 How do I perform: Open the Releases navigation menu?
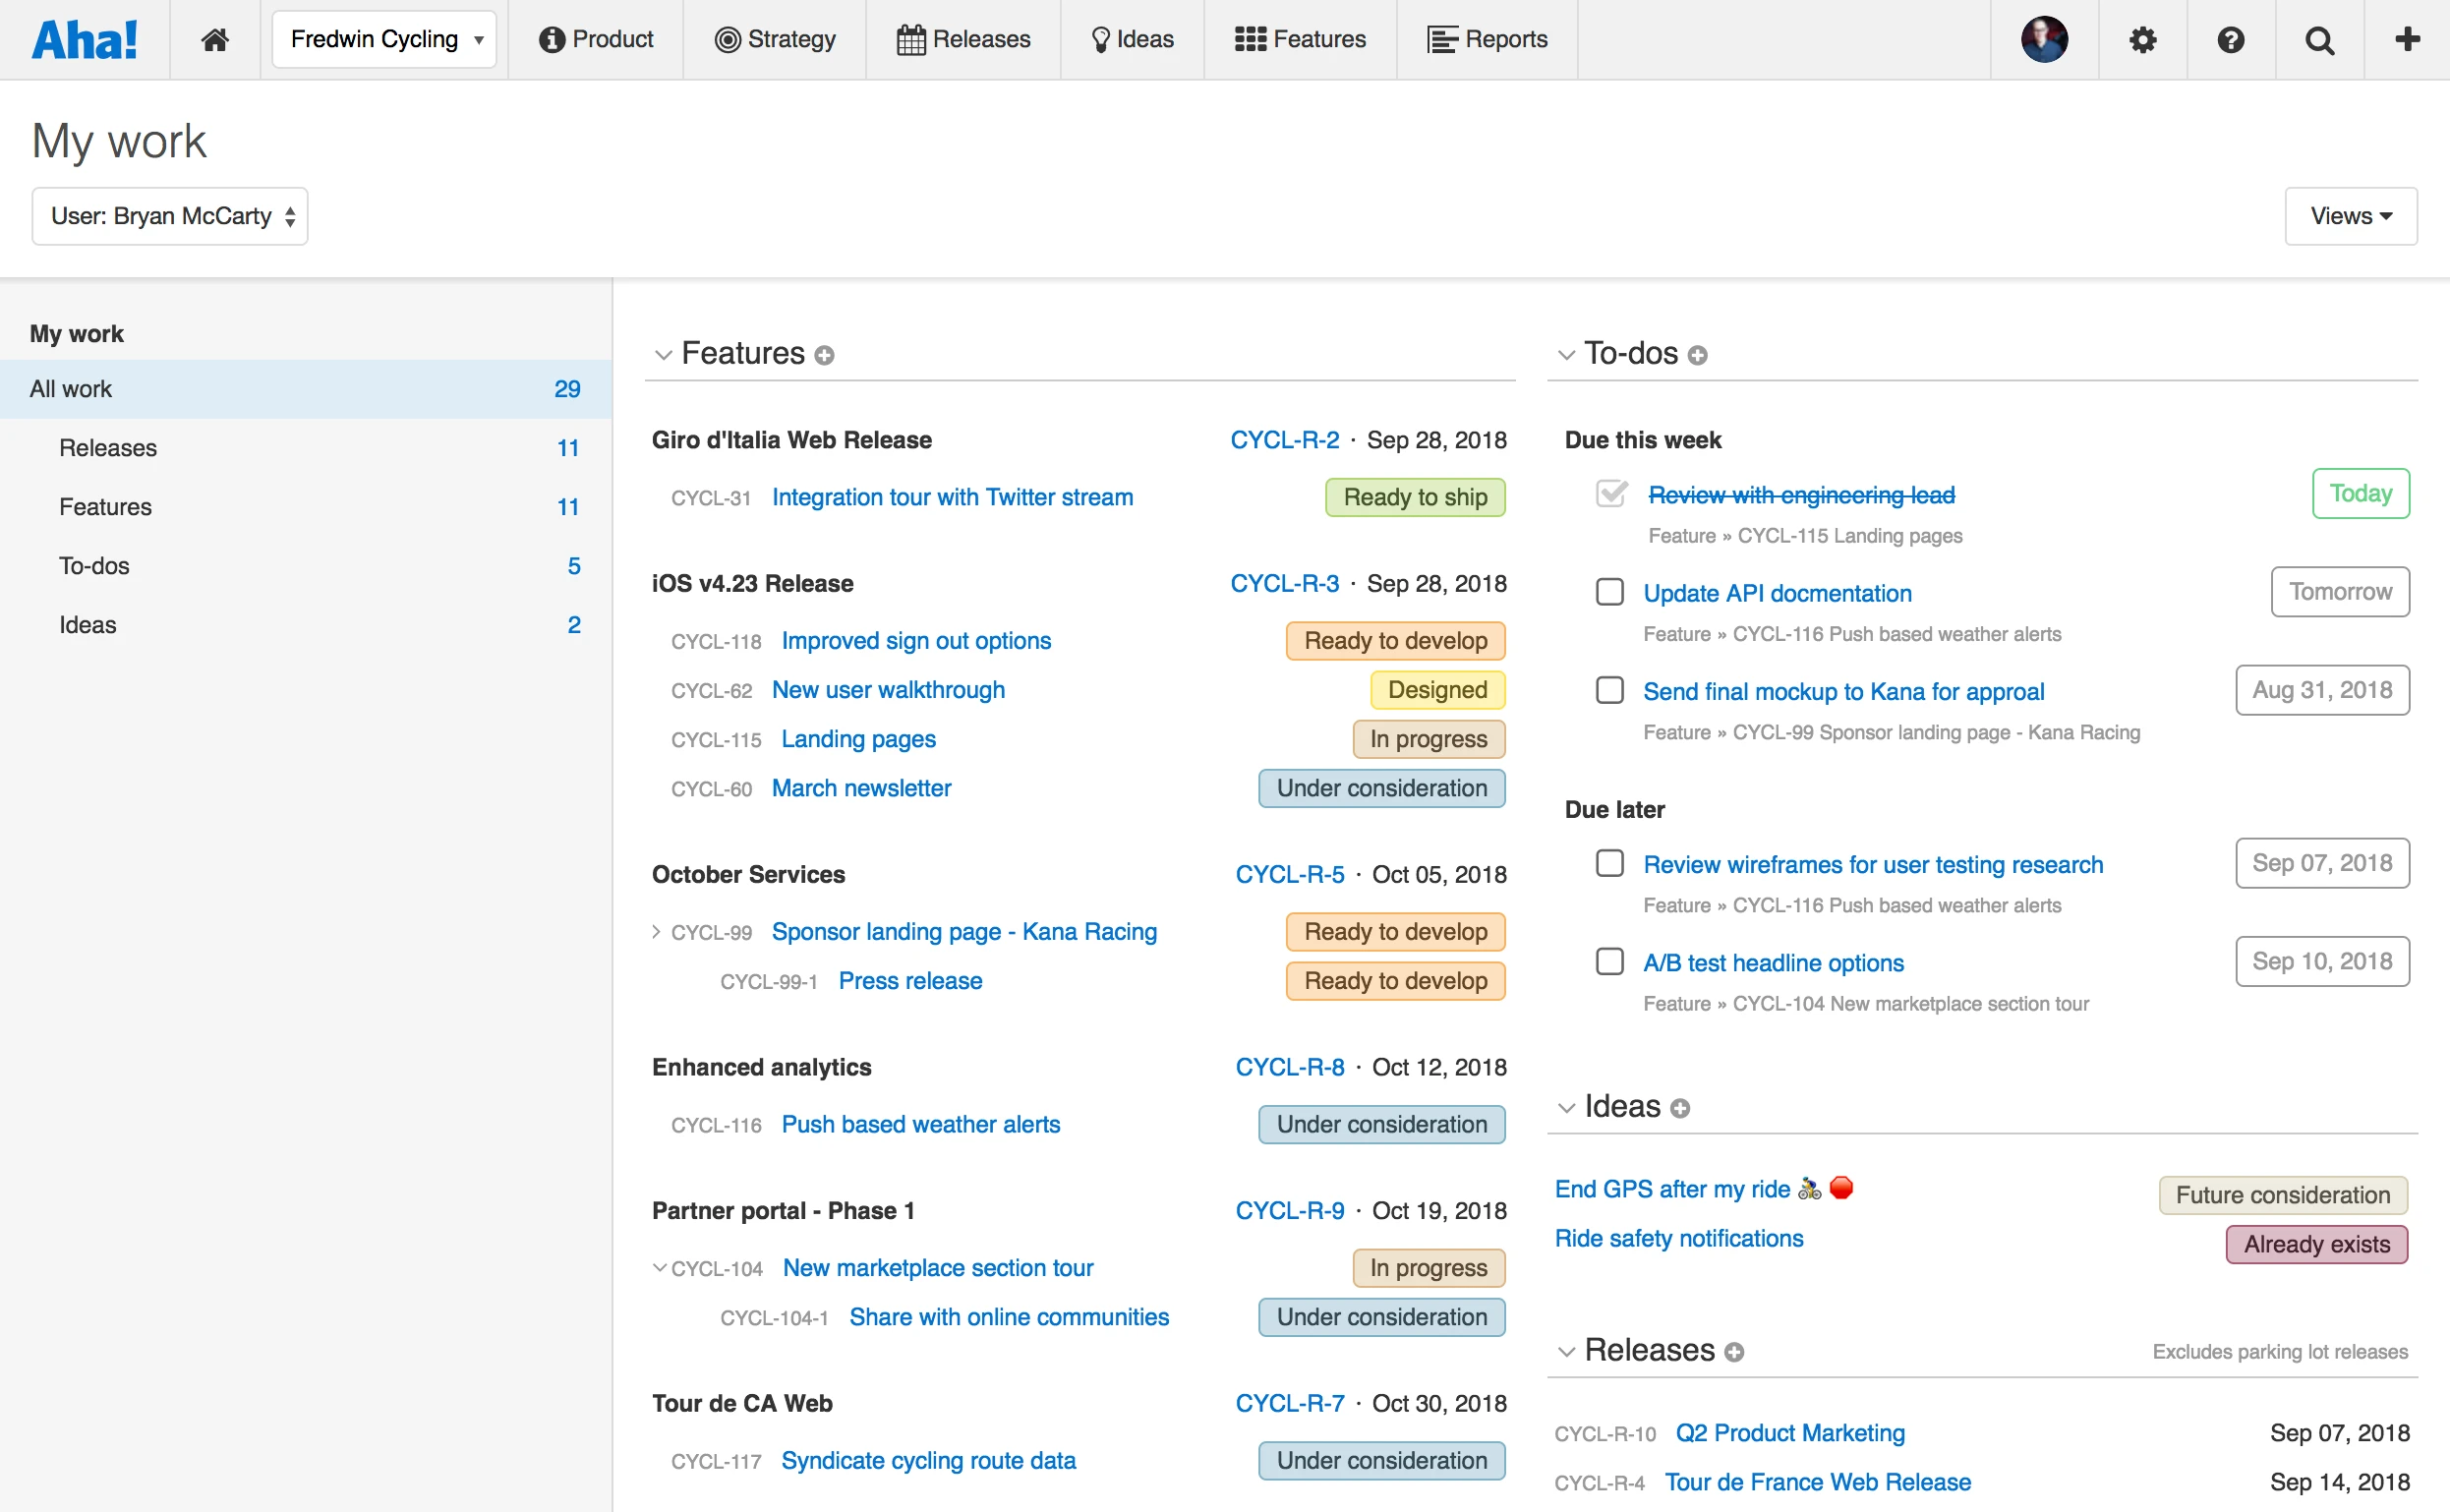964,40
